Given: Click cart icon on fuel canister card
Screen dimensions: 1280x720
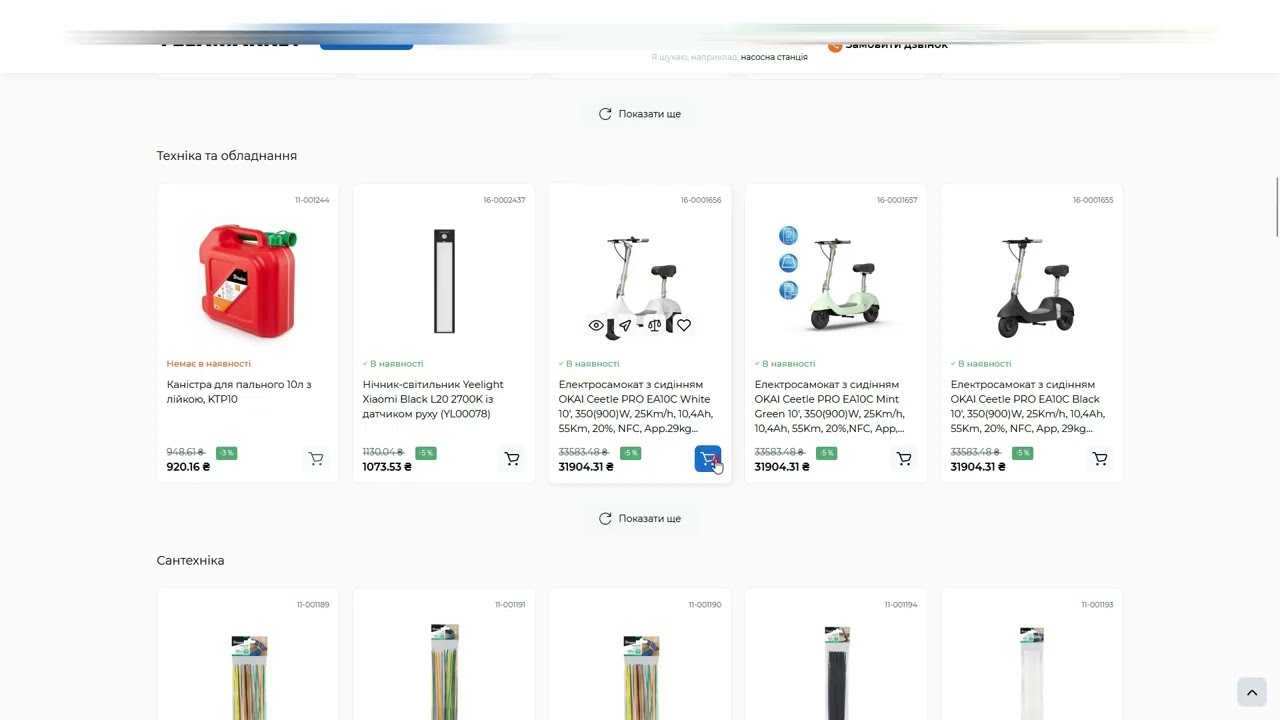Looking at the screenshot, I should pyautogui.click(x=316, y=459).
